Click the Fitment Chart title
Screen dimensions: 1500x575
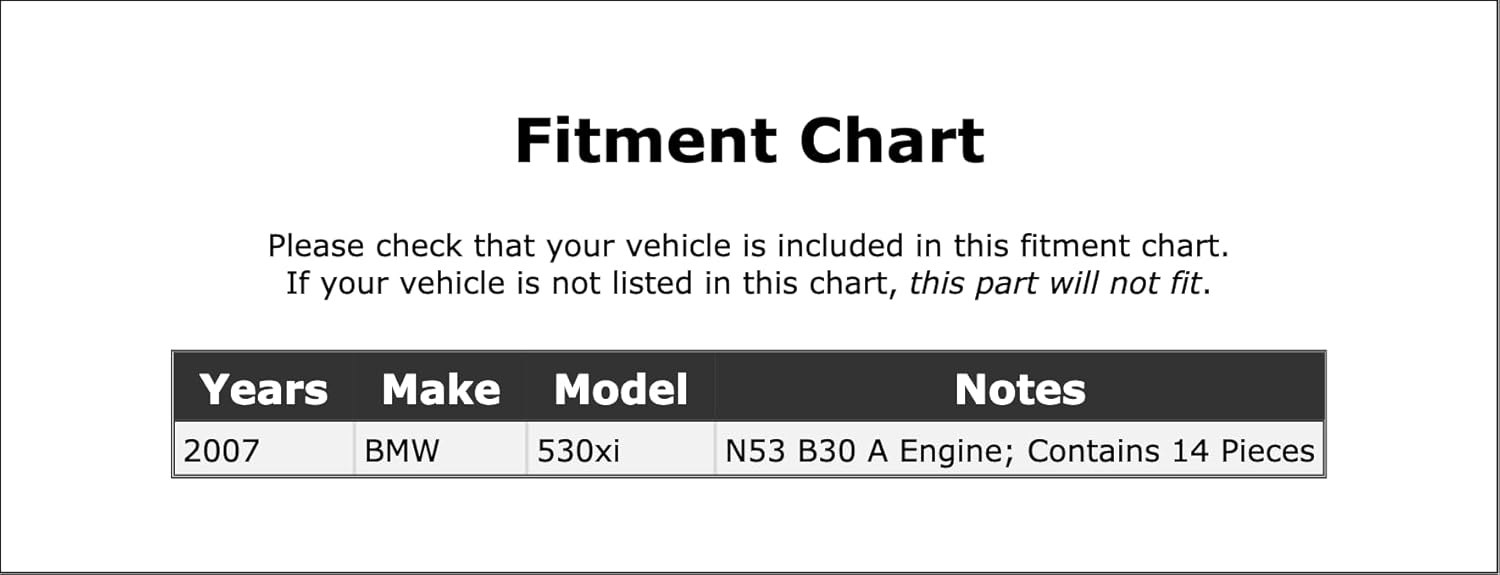coord(749,140)
